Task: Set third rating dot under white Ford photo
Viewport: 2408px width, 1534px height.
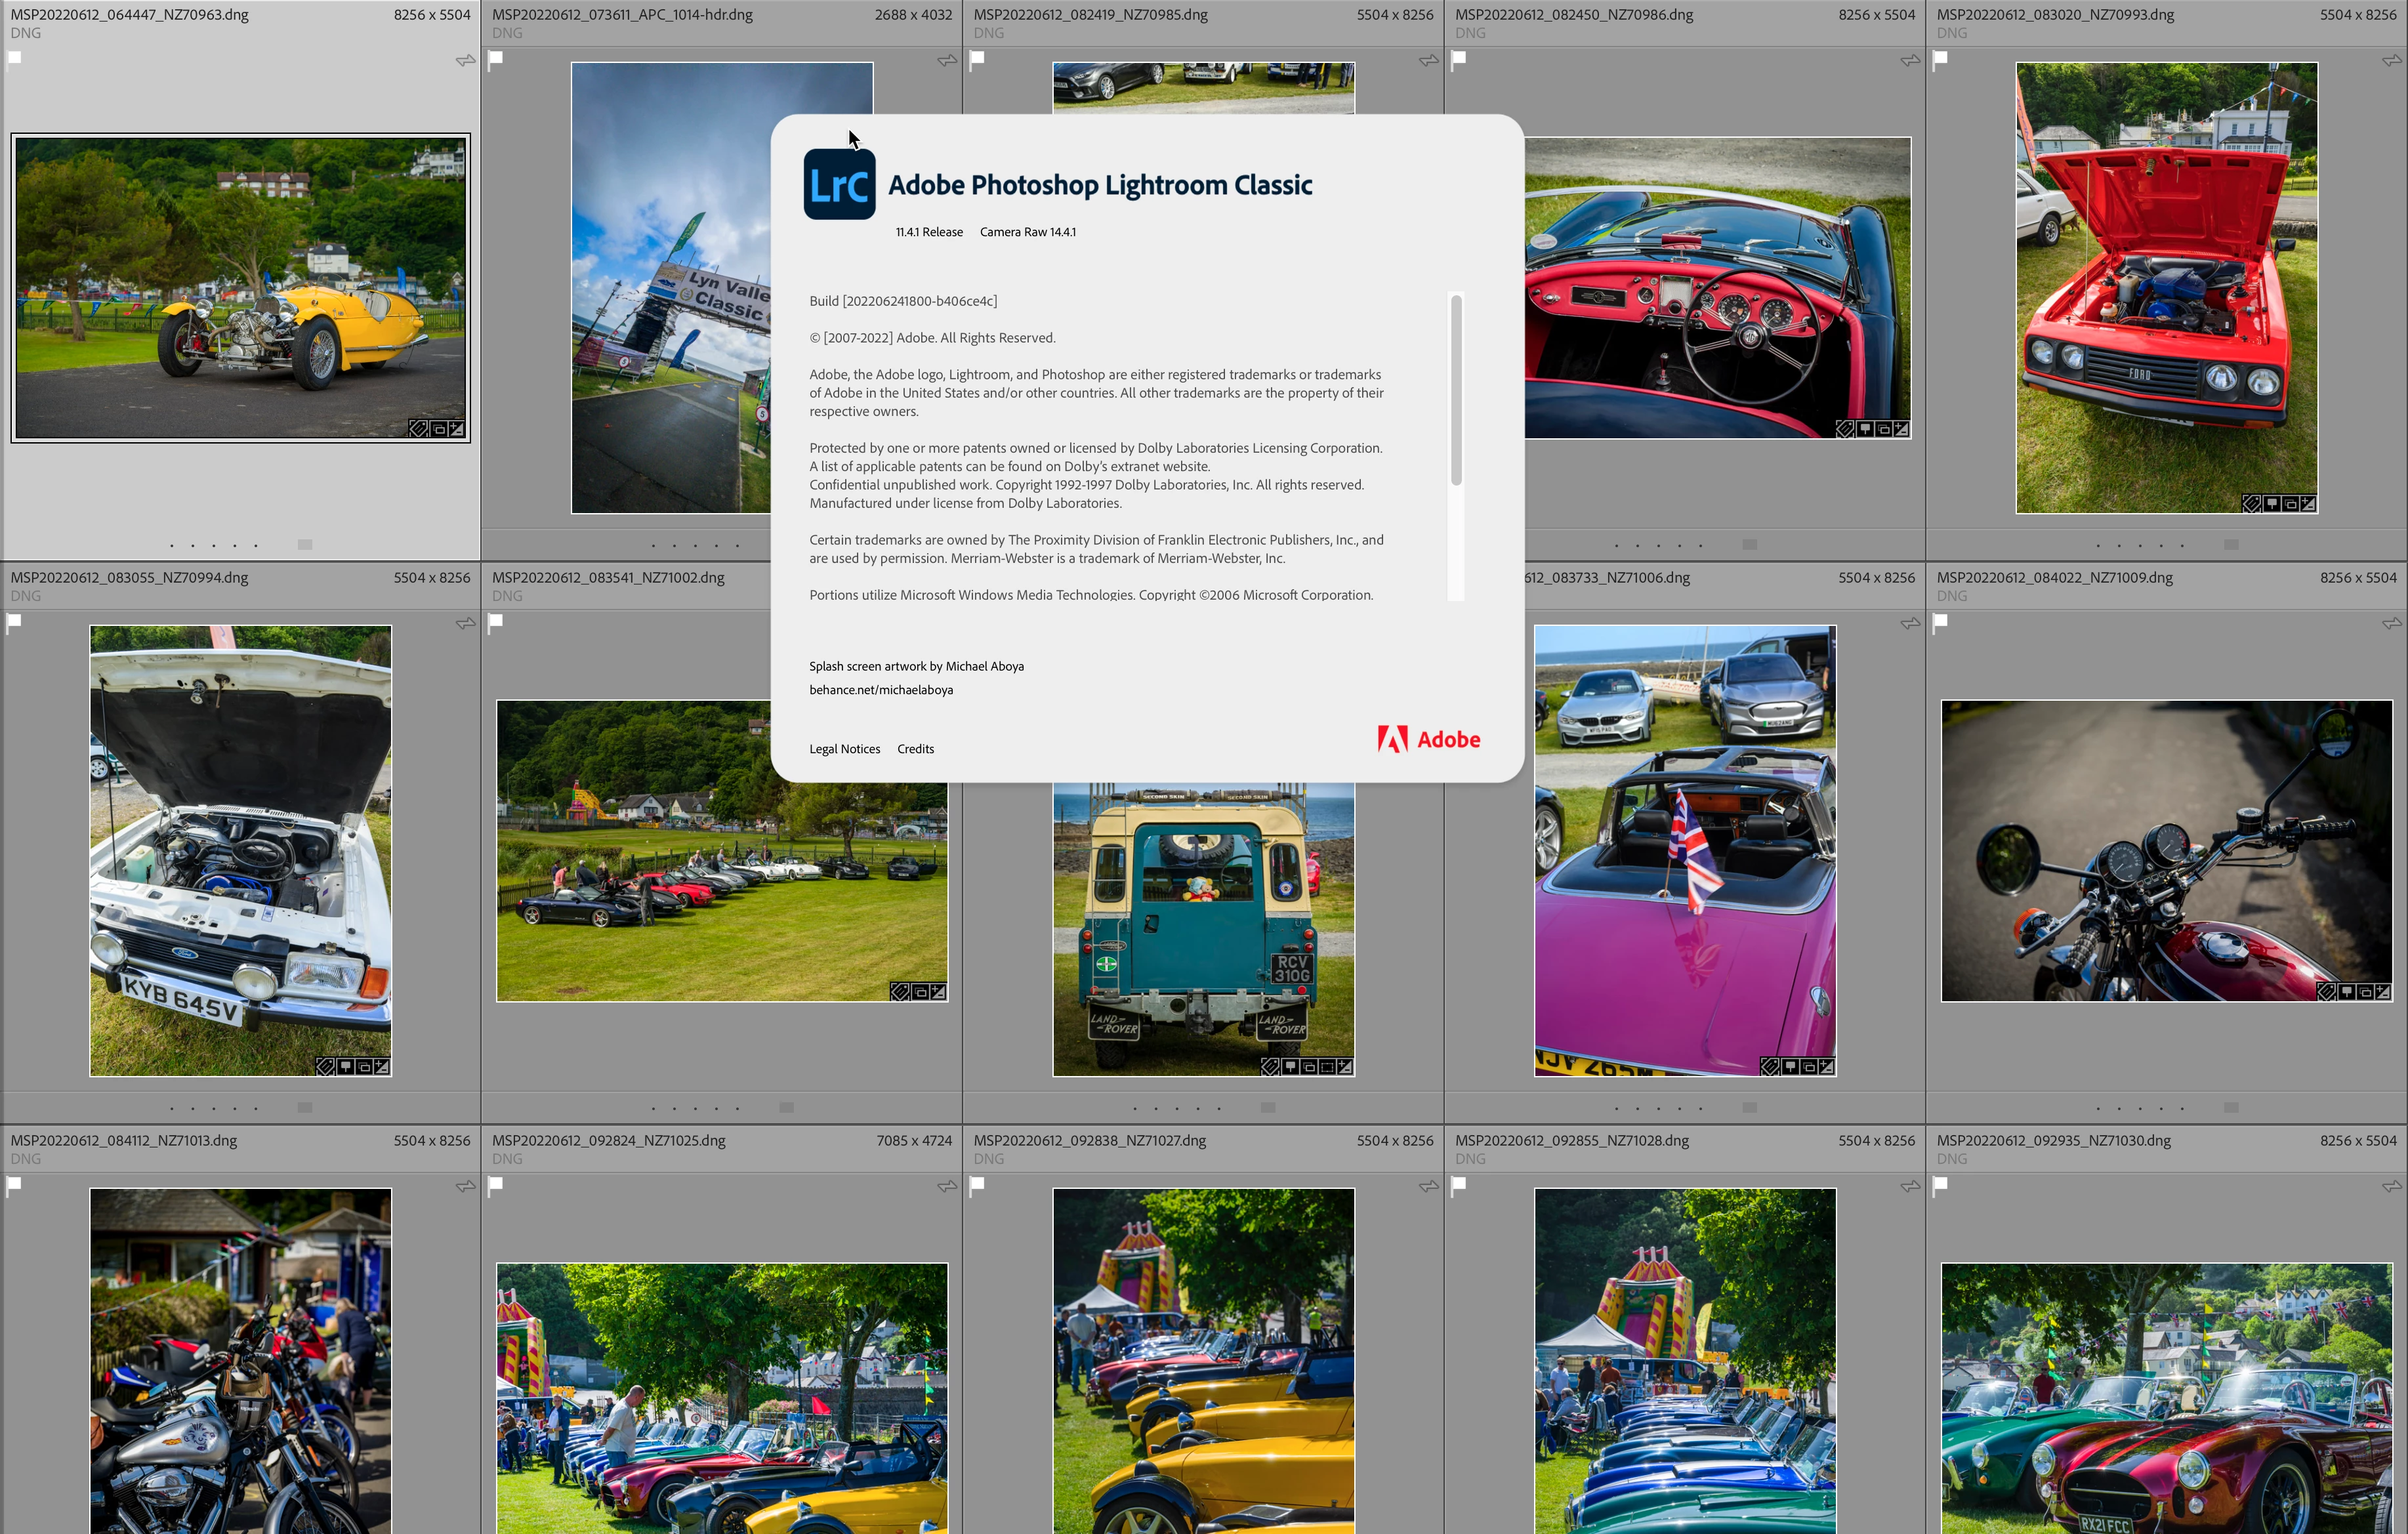Action: pyautogui.click(x=214, y=1108)
